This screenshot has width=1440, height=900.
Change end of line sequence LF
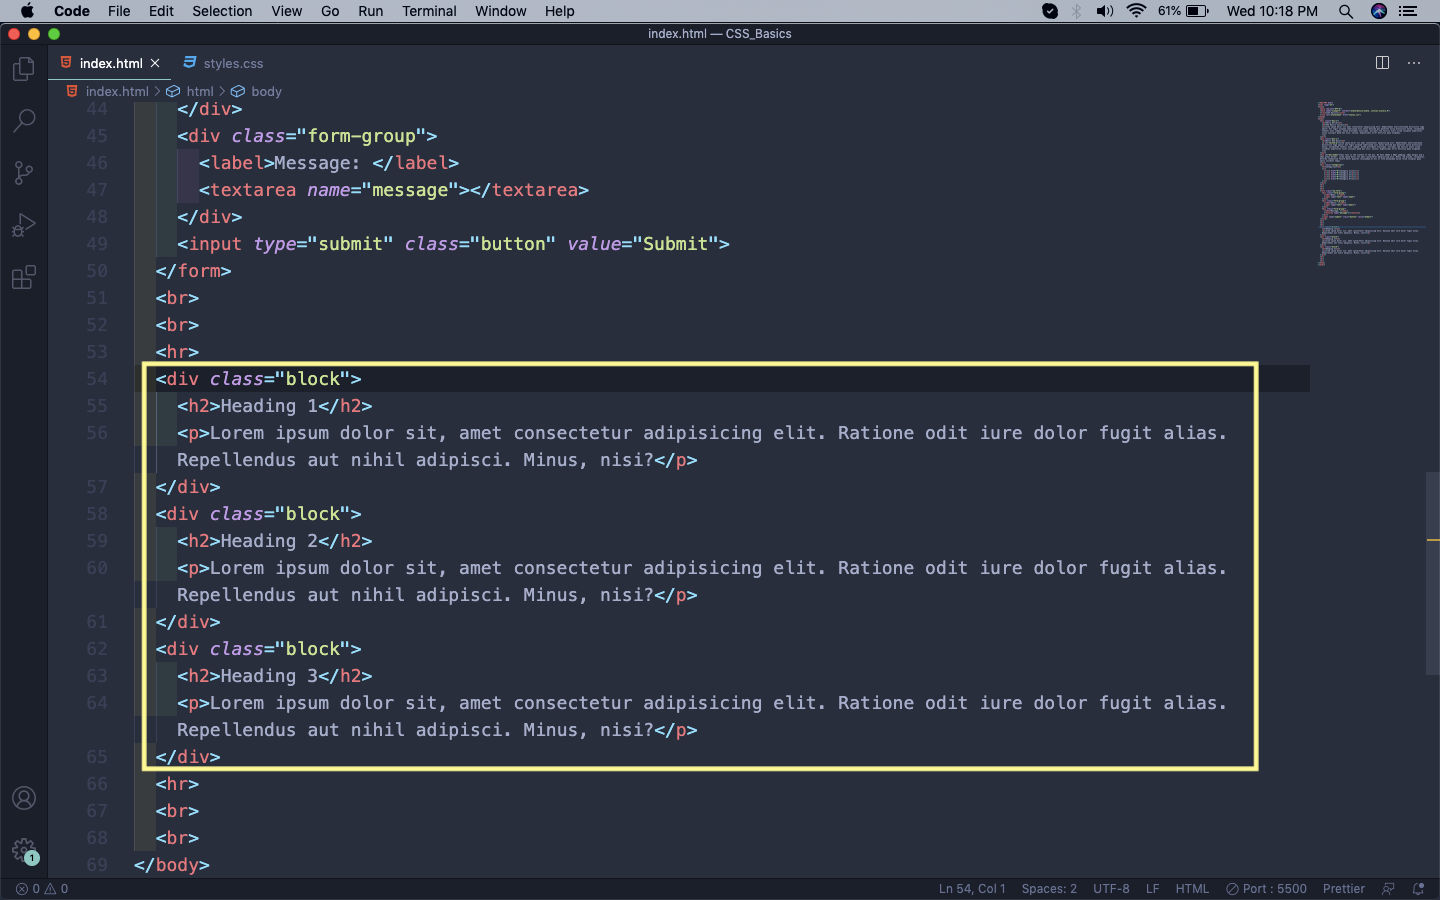pos(1152,888)
